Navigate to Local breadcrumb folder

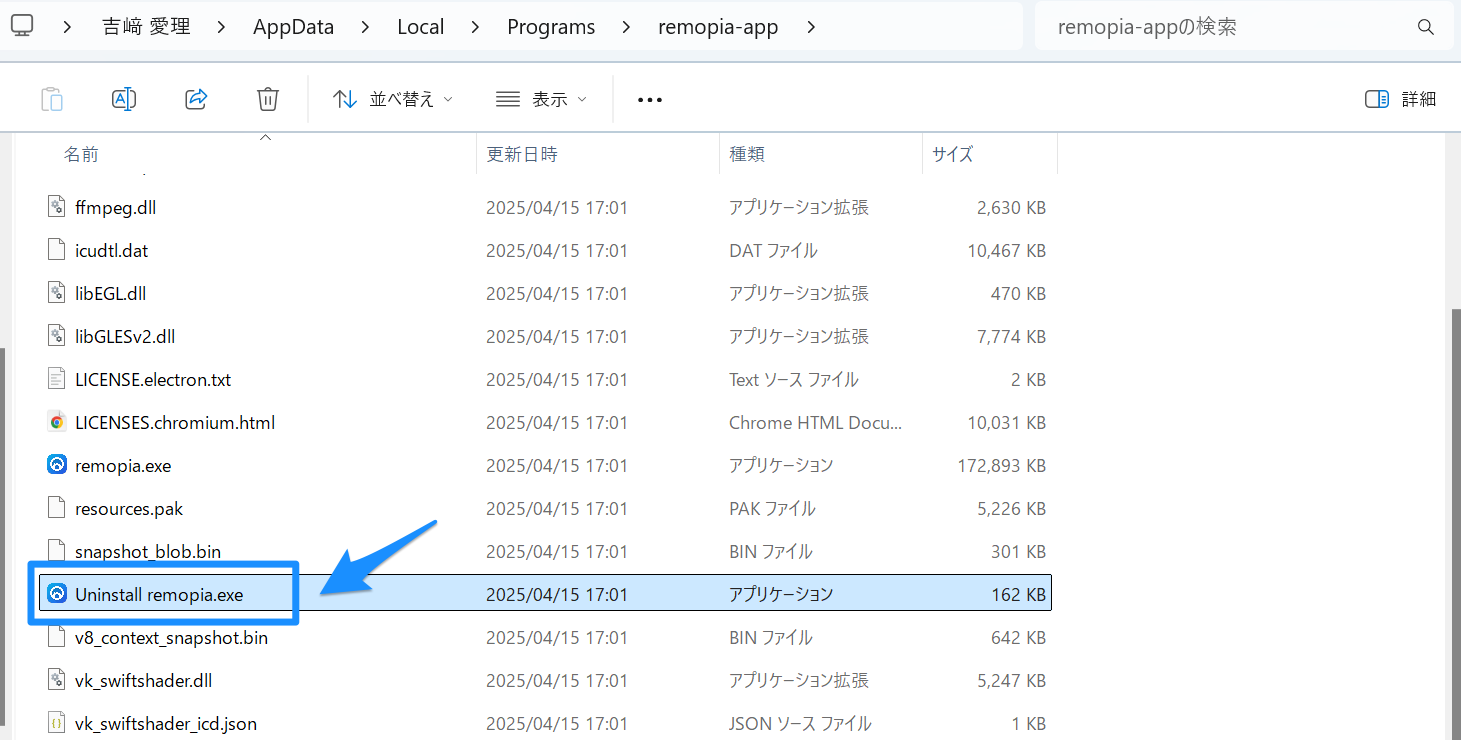(421, 27)
